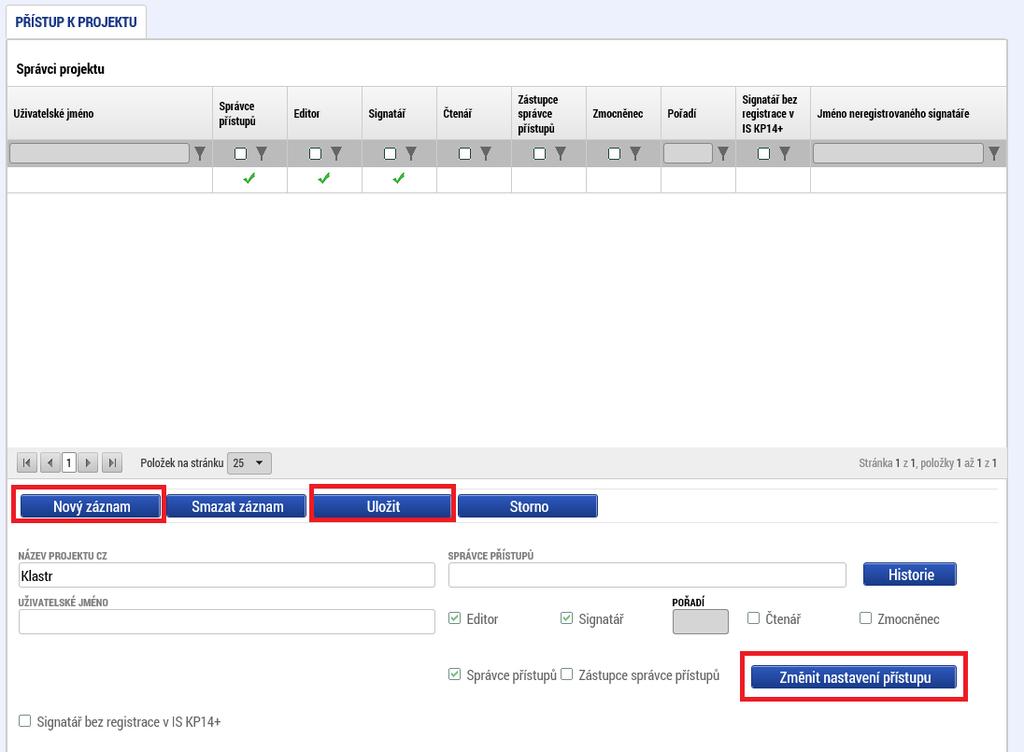Screen dimensions: 1024x752
Task: Click Nový záznam button
Action: pos(91,507)
